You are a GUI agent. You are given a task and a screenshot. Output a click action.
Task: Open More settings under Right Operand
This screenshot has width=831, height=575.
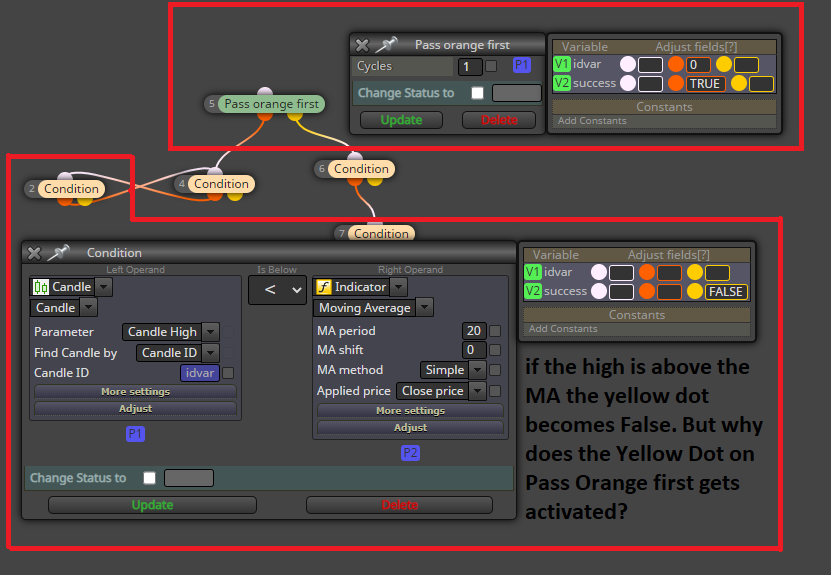pyautogui.click(x=410, y=411)
